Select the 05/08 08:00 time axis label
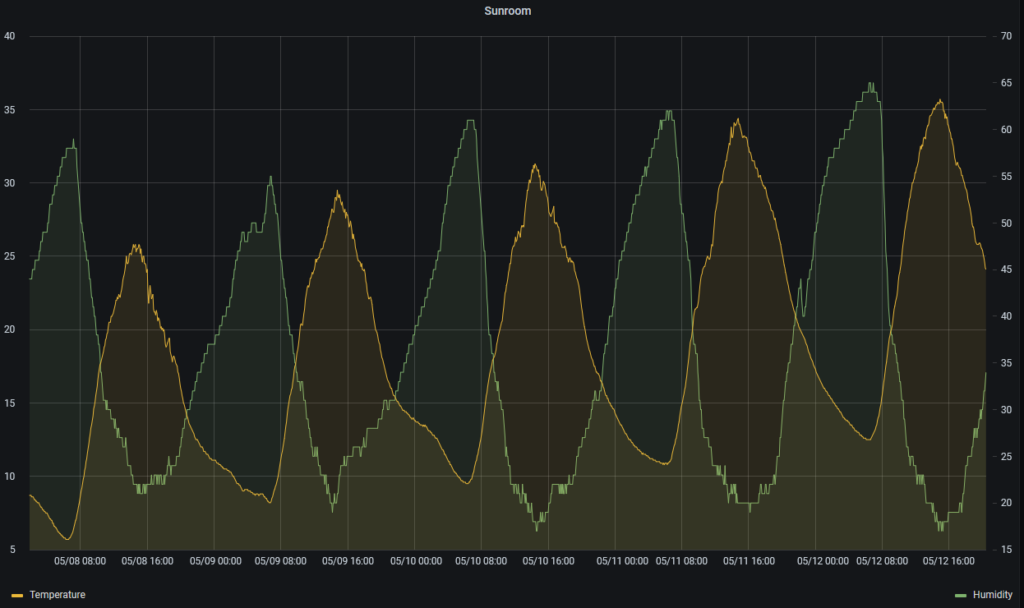Screen dimensions: 1024x608 coord(81,562)
